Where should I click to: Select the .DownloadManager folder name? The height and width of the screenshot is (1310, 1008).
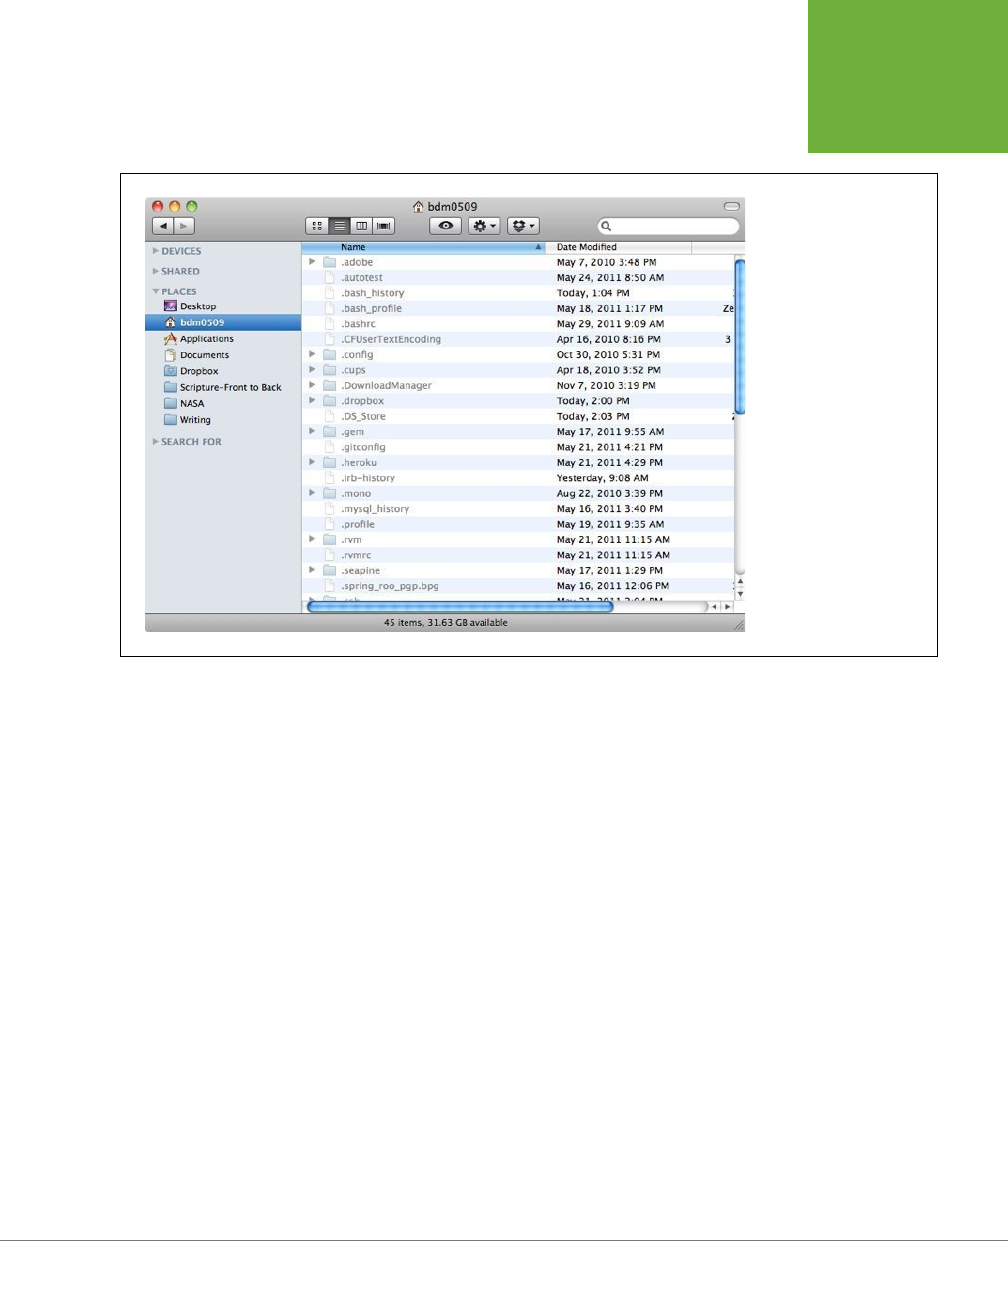(386, 385)
